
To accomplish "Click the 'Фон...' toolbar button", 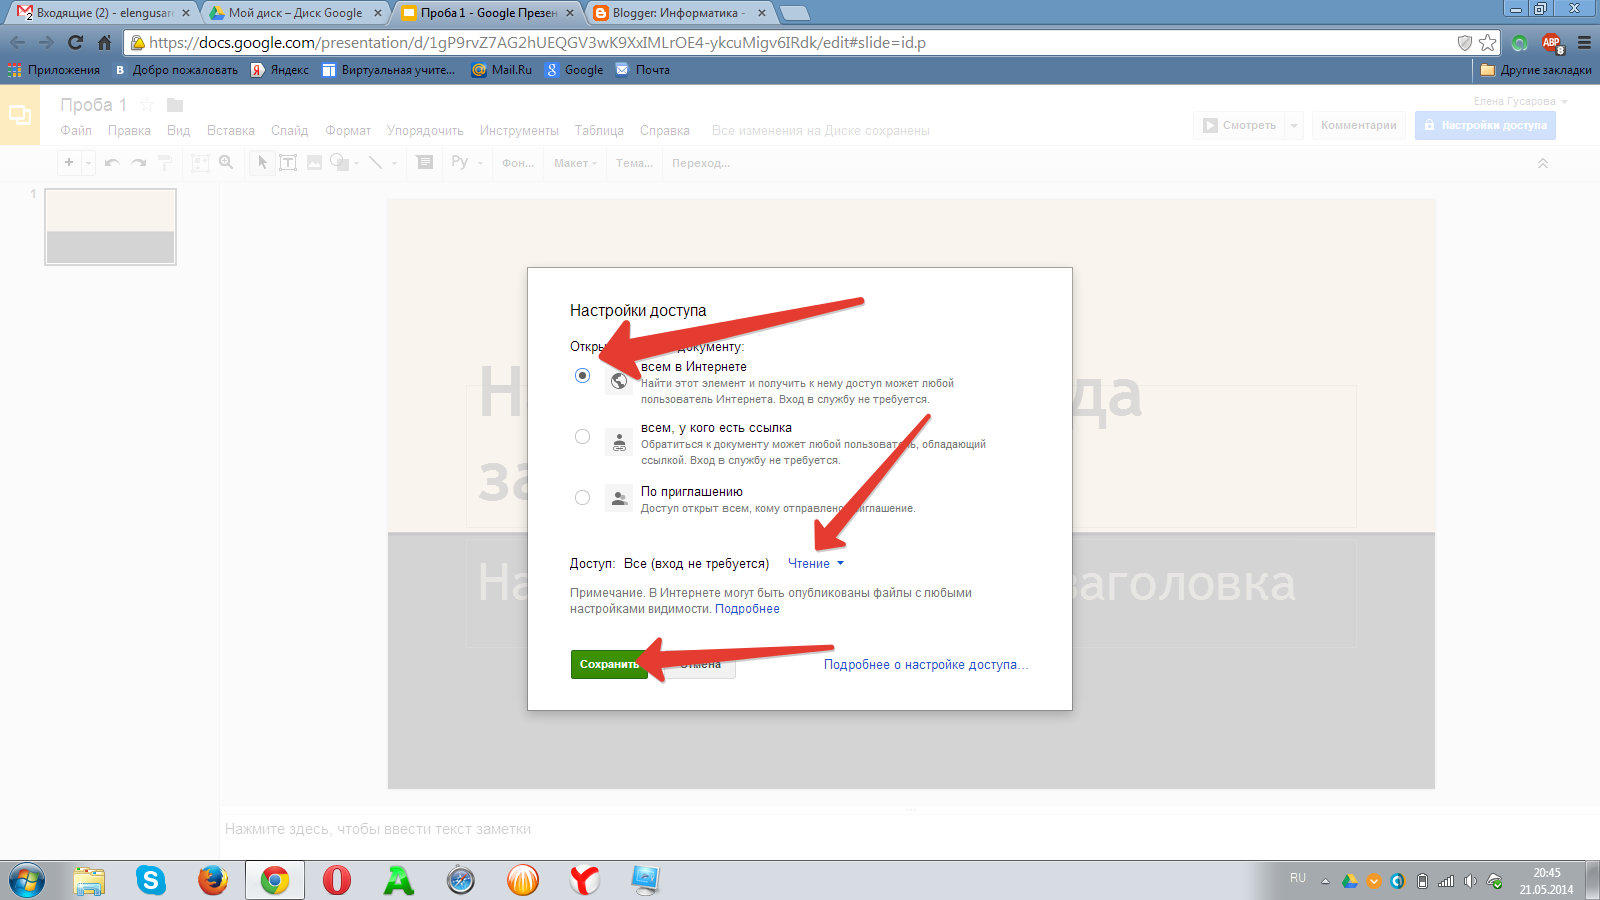I will pyautogui.click(x=518, y=163).
